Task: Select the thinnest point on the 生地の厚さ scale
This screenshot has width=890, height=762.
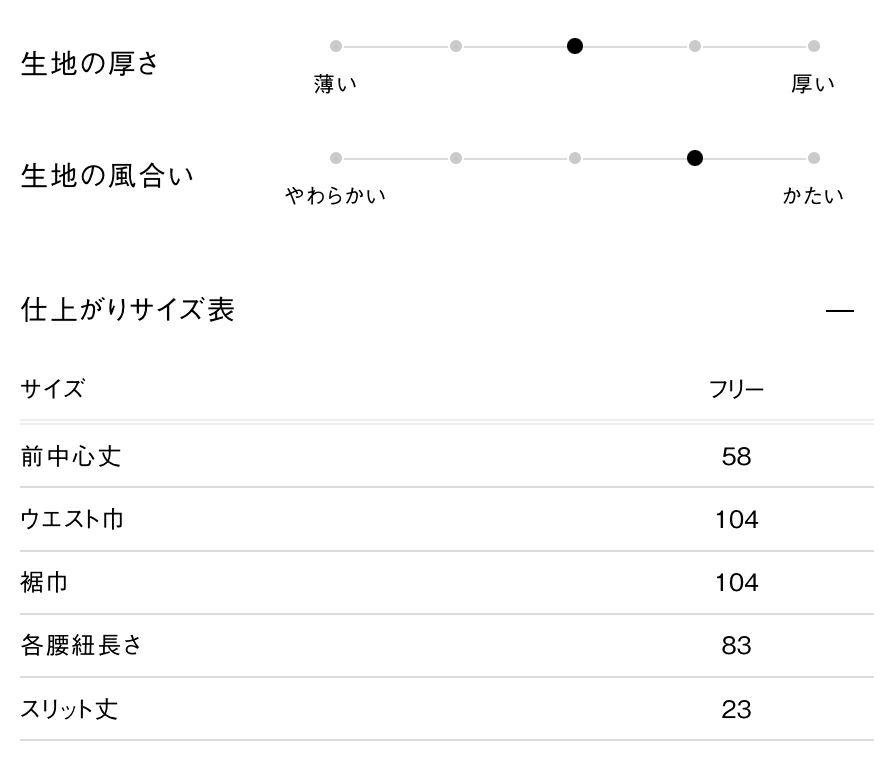Action: click(336, 46)
